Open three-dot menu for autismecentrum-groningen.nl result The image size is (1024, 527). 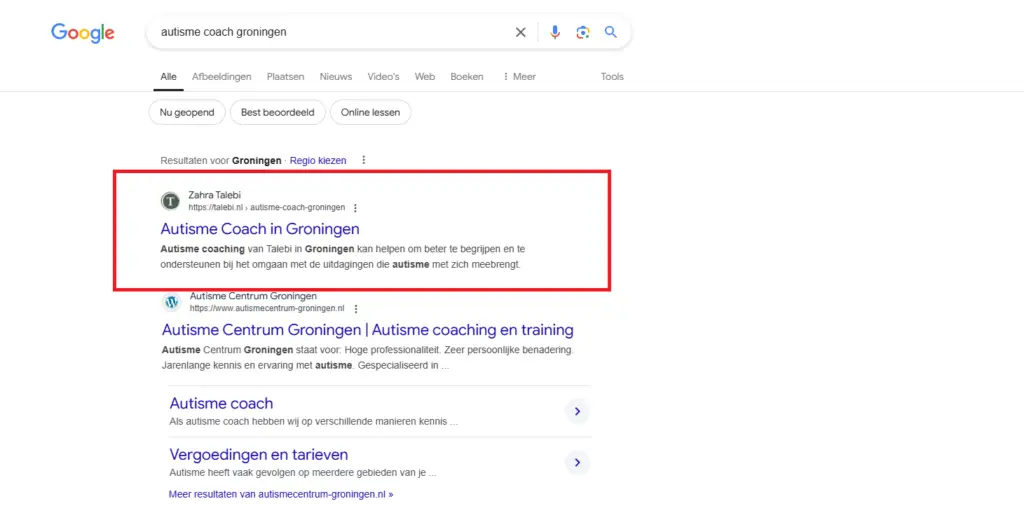[356, 308]
